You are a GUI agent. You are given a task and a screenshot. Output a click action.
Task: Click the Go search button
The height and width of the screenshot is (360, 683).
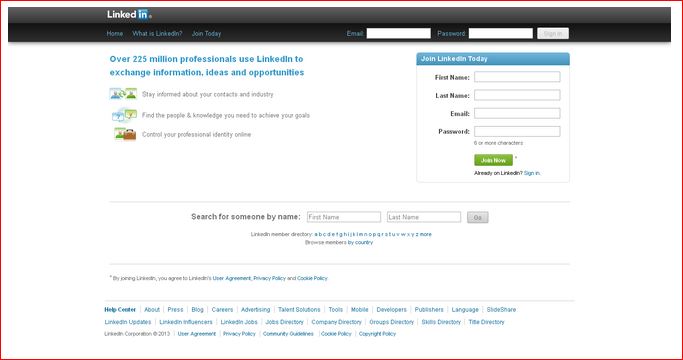pyautogui.click(x=477, y=217)
